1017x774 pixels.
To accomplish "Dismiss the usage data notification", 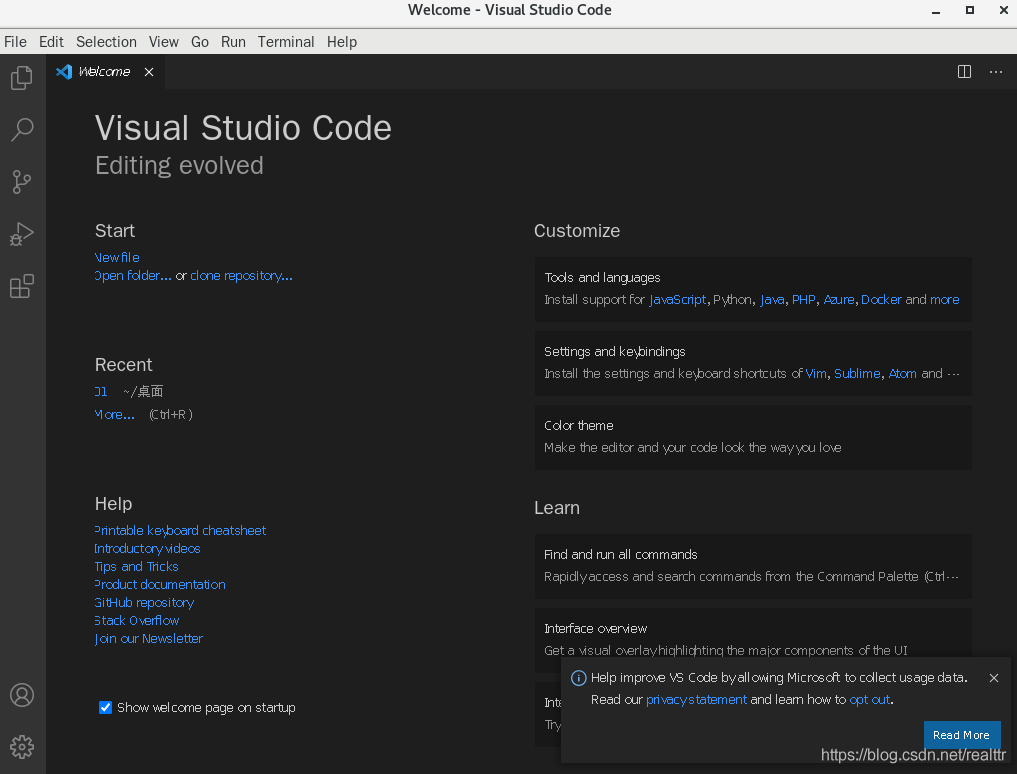I will (993, 678).
